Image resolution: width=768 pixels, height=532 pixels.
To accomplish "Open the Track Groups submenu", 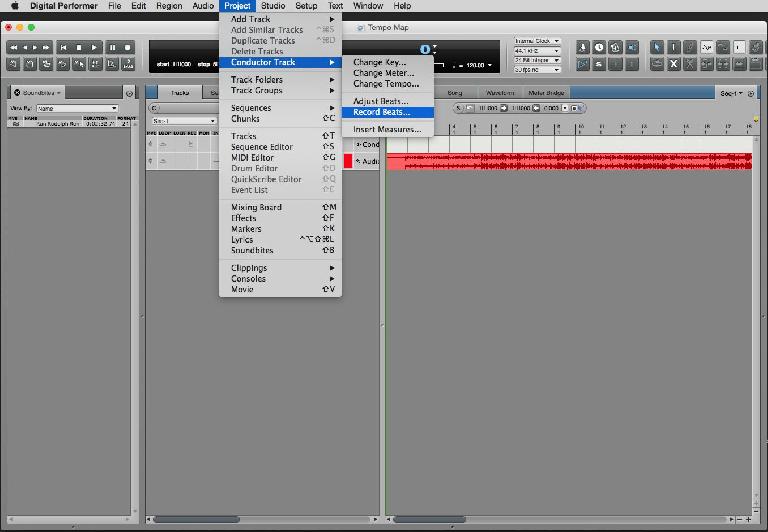I will (280, 91).
